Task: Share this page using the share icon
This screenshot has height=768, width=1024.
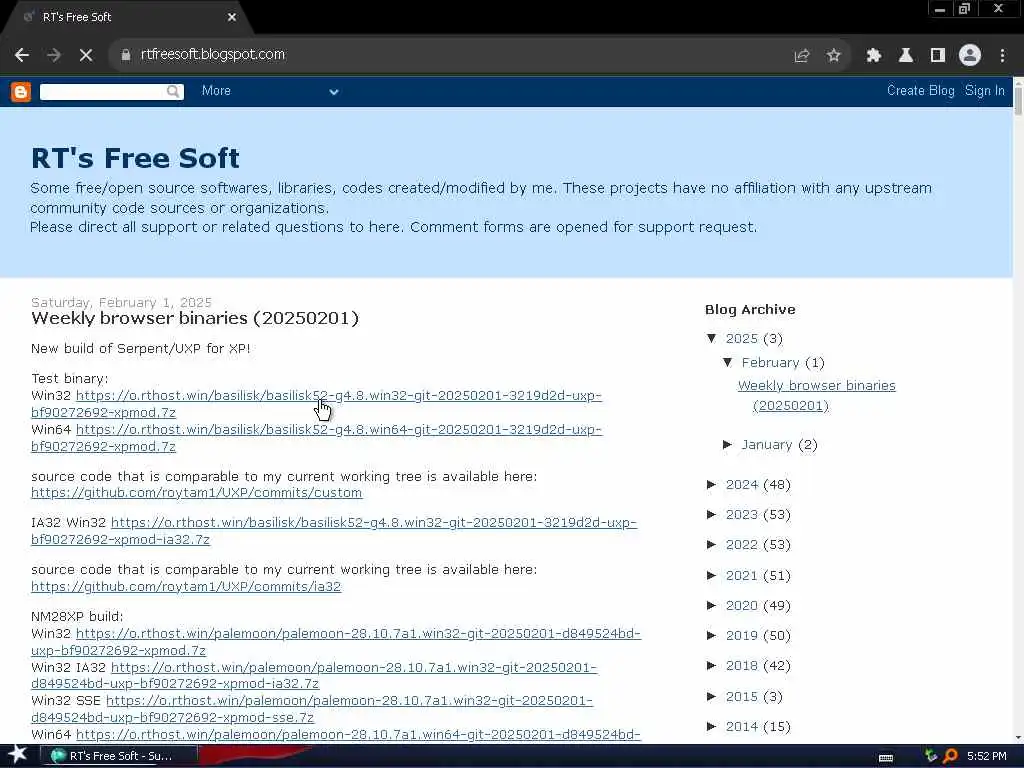Action: tap(802, 56)
